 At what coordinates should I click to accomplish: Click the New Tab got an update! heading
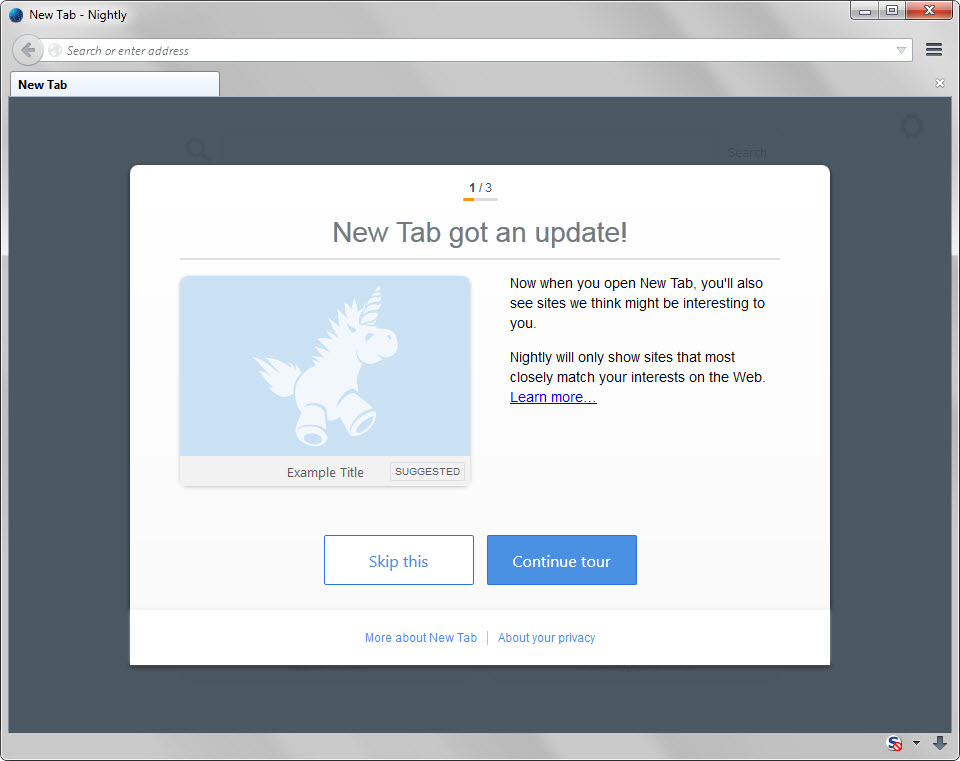click(480, 233)
